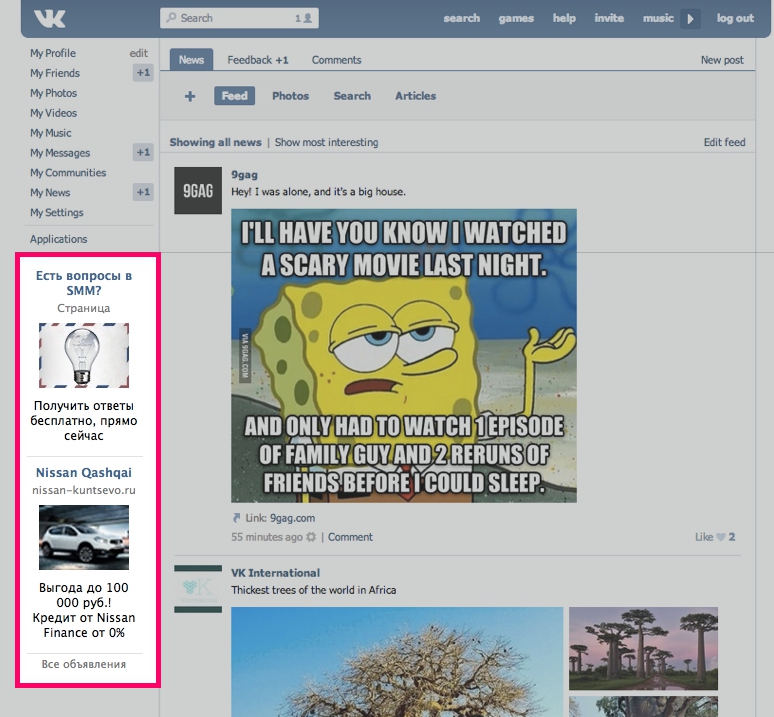Click the gear icon next to 55 minutes ago
The height and width of the screenshot is (717, 774).
(x=311, y=537)
